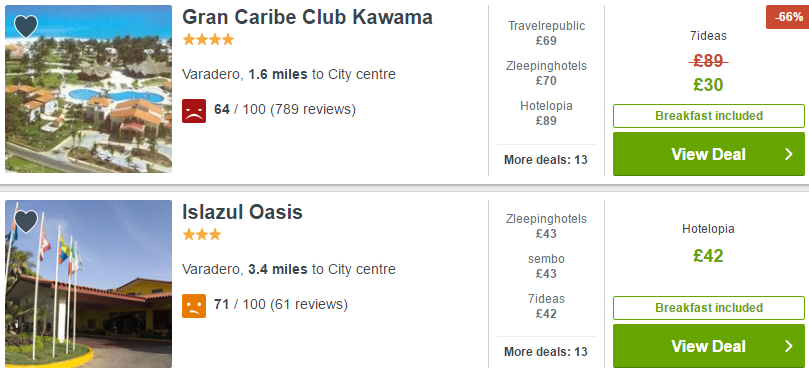
Task: Click the arrow on Kawama's View Deal button
Action: [x=788, y=154]
